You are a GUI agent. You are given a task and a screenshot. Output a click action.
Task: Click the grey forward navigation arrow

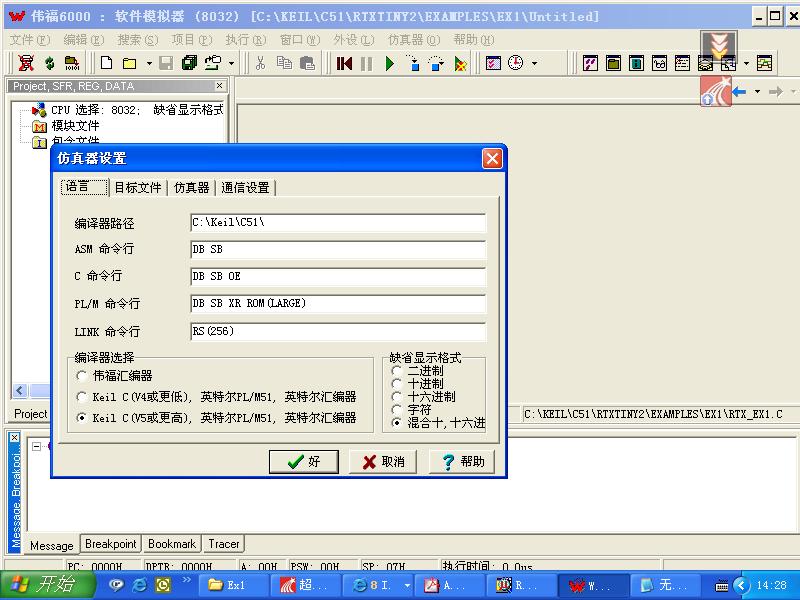pos(776,92)
